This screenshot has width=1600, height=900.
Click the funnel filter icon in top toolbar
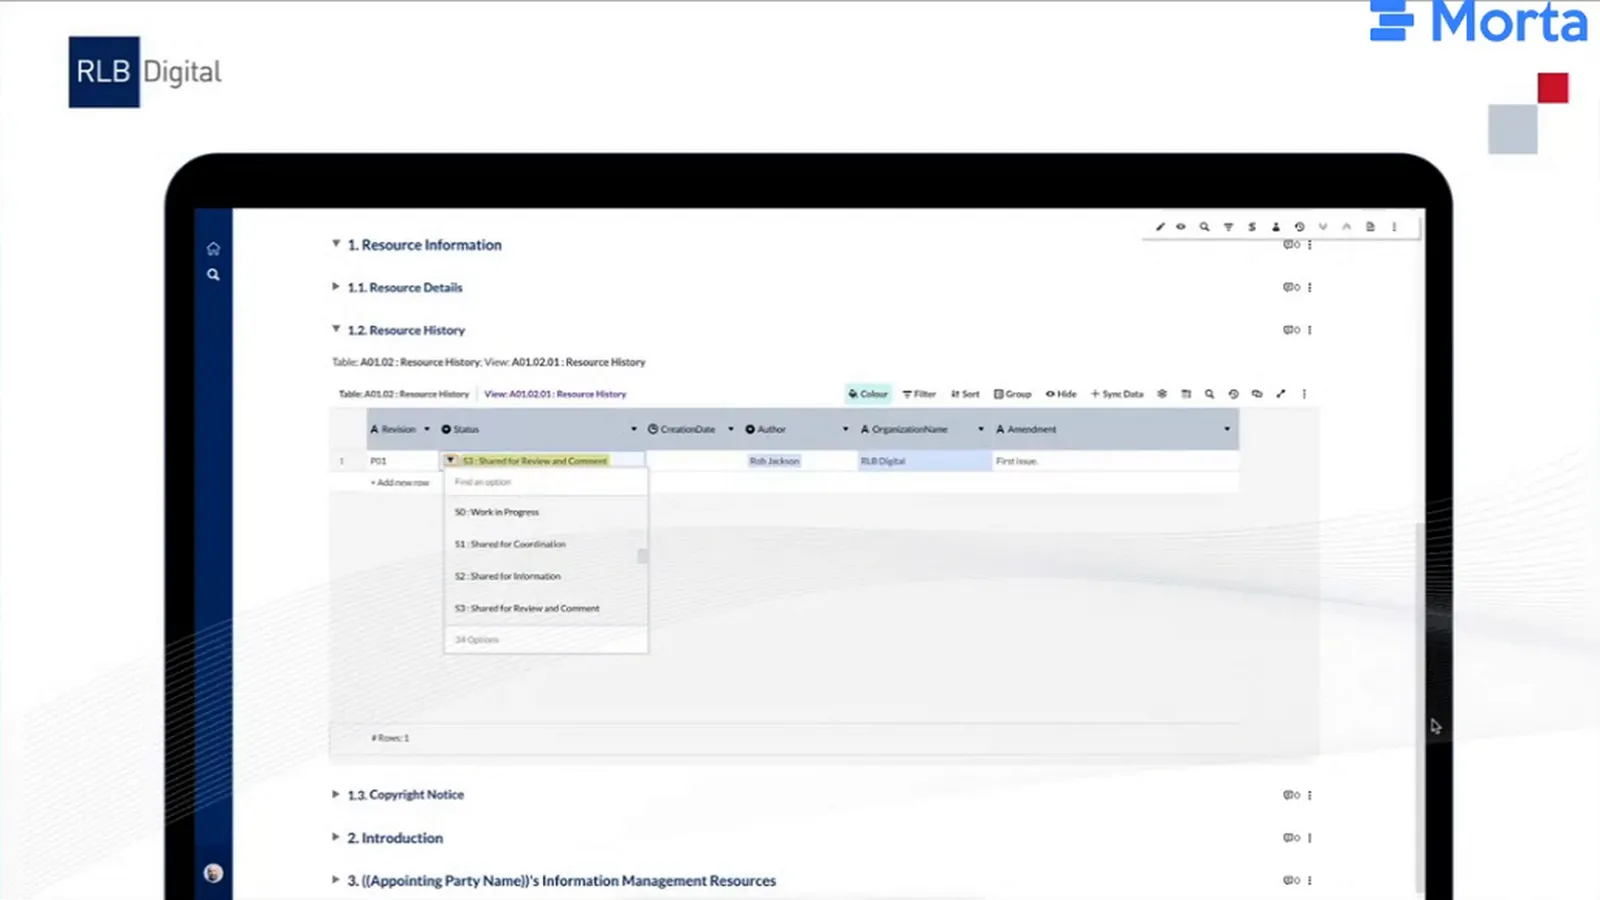click(1228, 227)
